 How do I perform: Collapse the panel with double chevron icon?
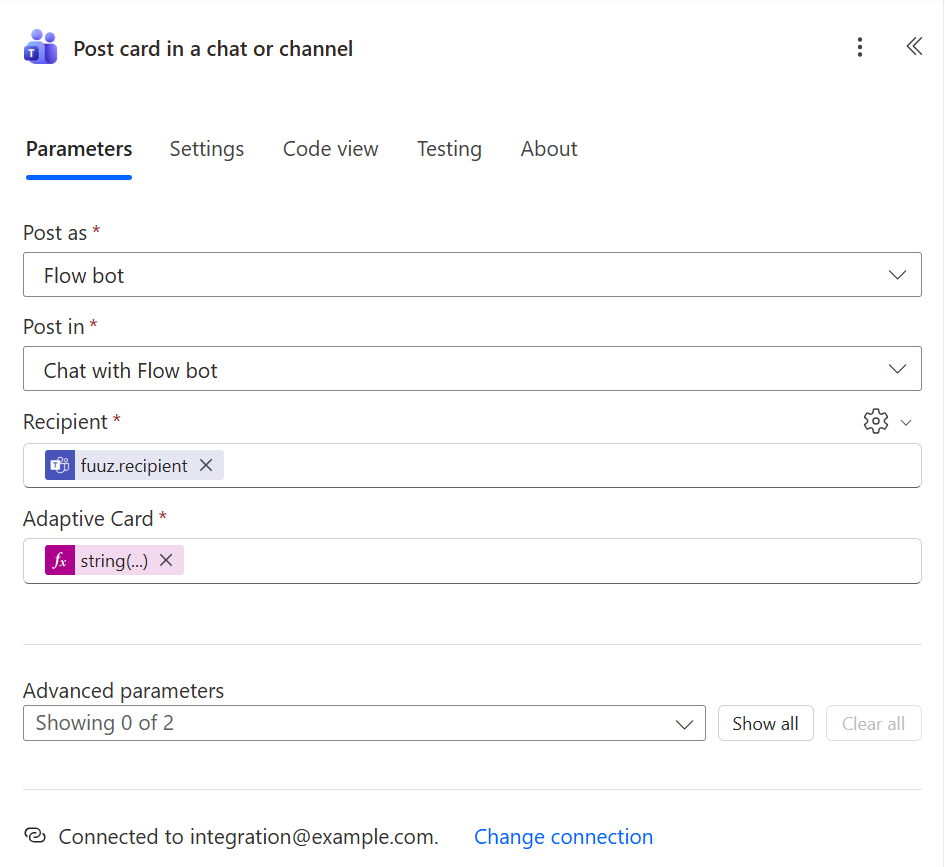[914, 46]
